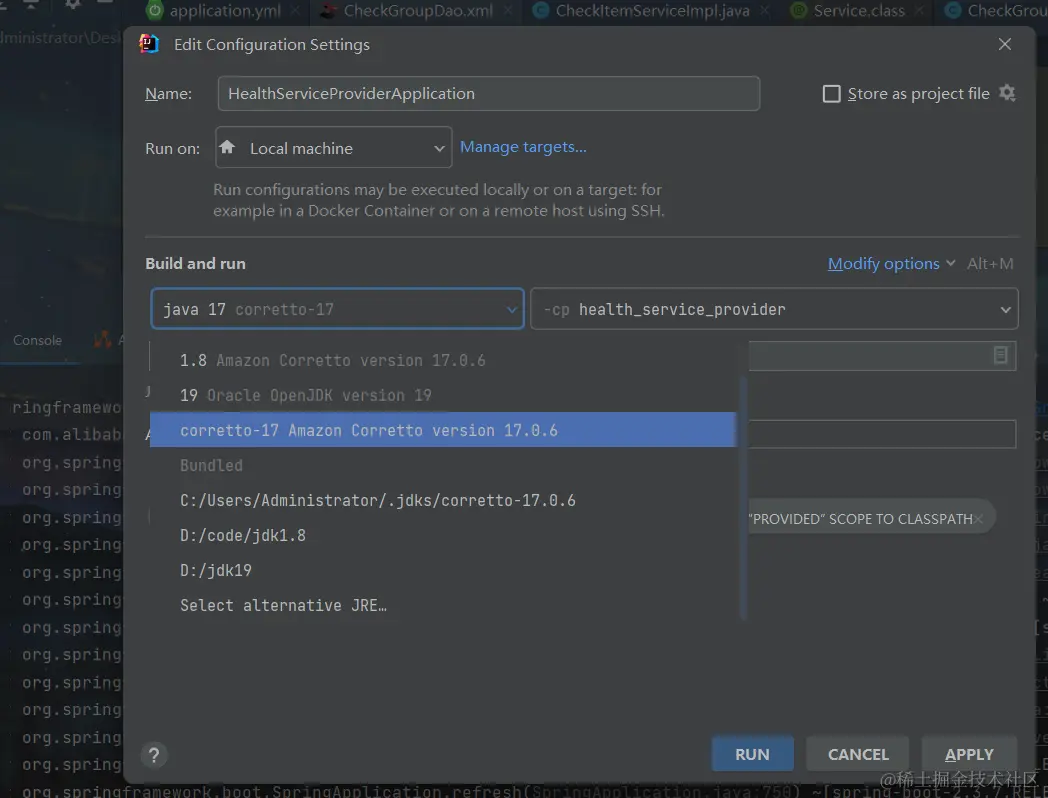
Task: Close the Edit Configuration Settings dialog
Action: 1005,44
